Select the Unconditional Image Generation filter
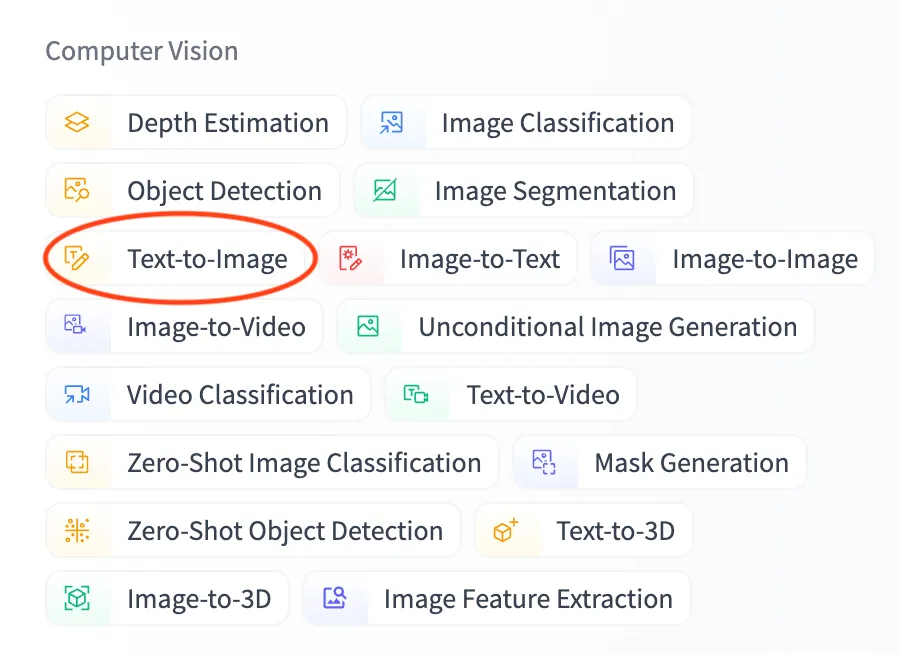The width and height of the screenshot is (900, 654). (607, 327)
